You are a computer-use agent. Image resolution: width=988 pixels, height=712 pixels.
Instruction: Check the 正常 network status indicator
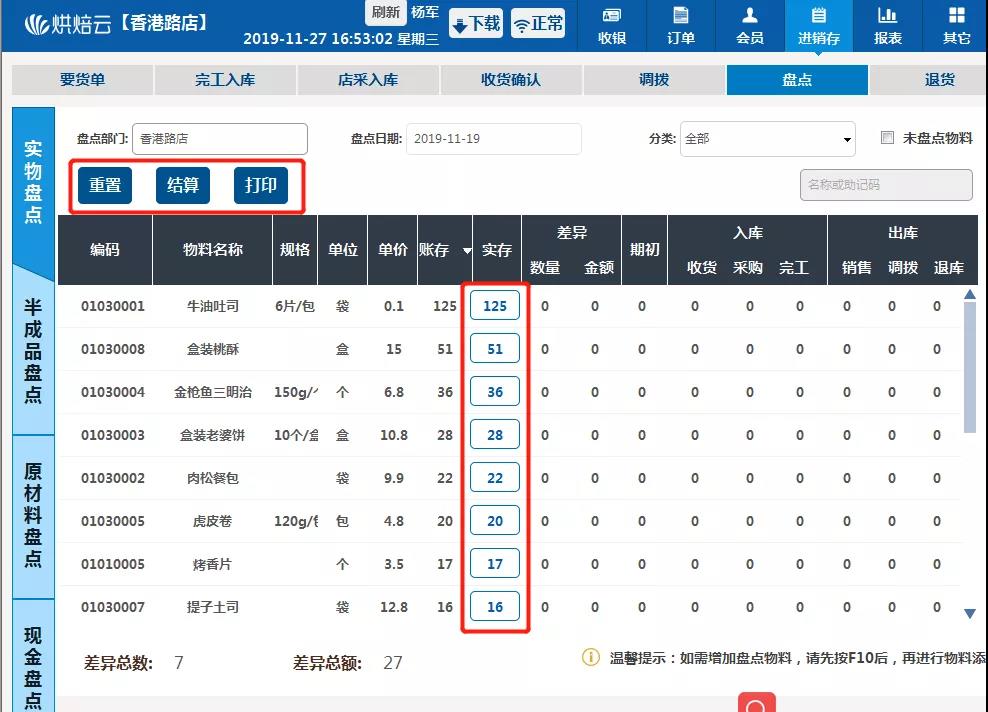pos(538,23)
